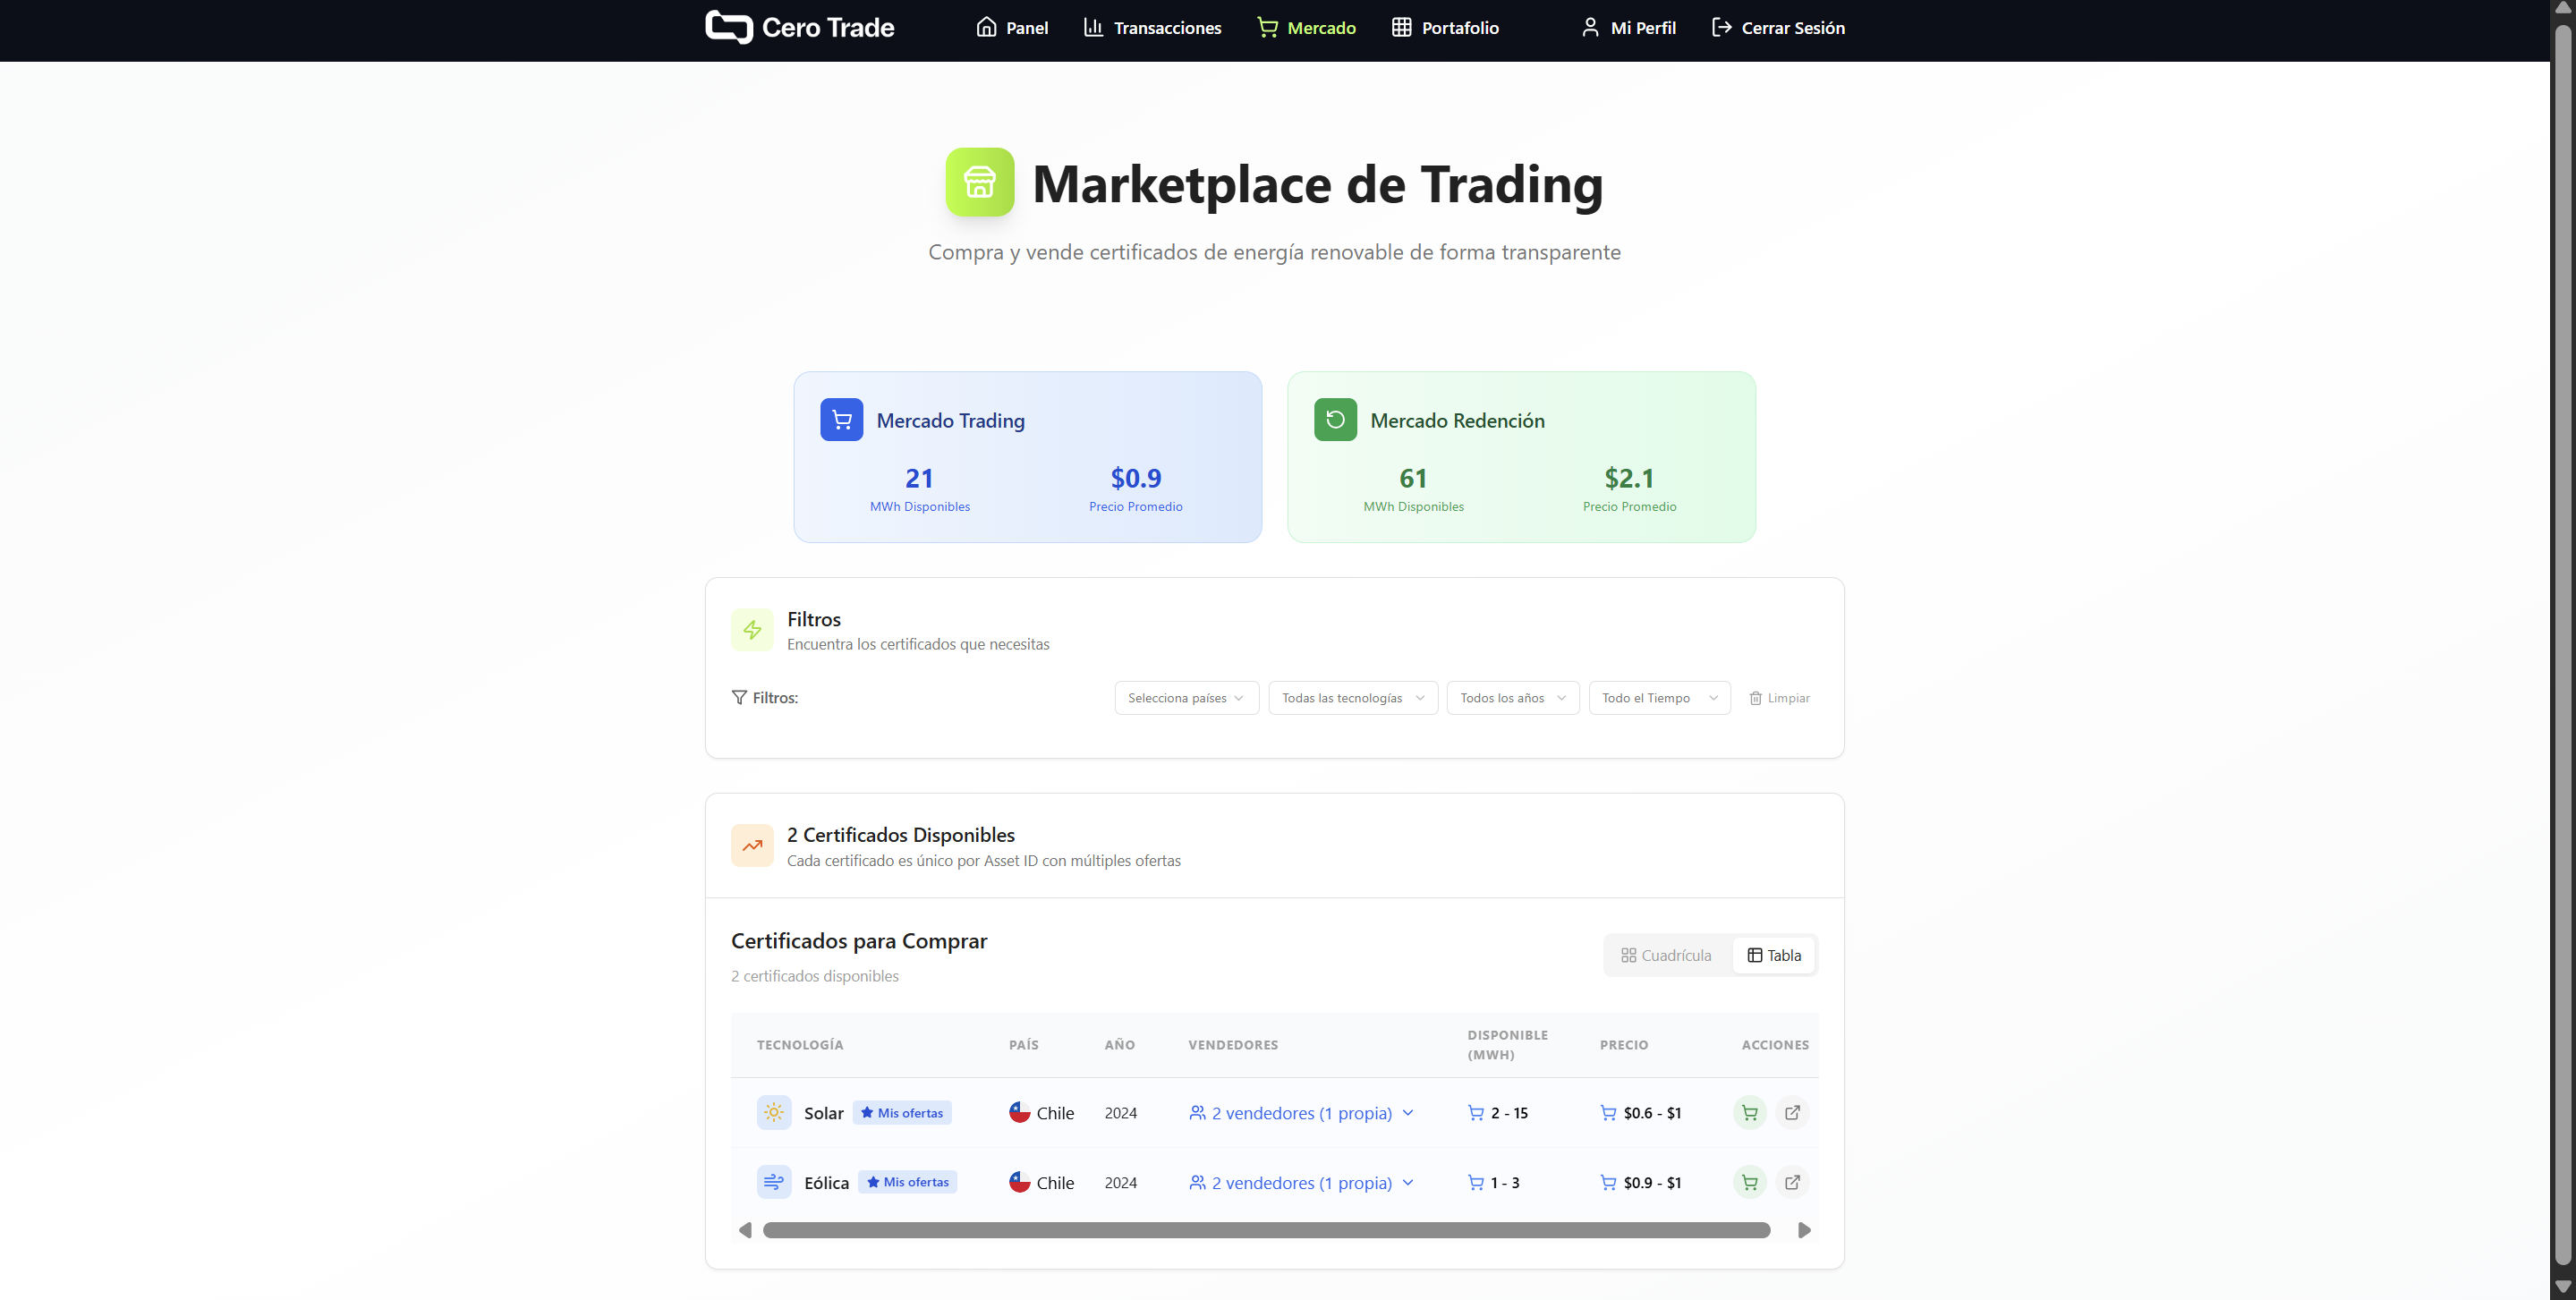Select the Mercado menu item

(x=1306, y=27)
